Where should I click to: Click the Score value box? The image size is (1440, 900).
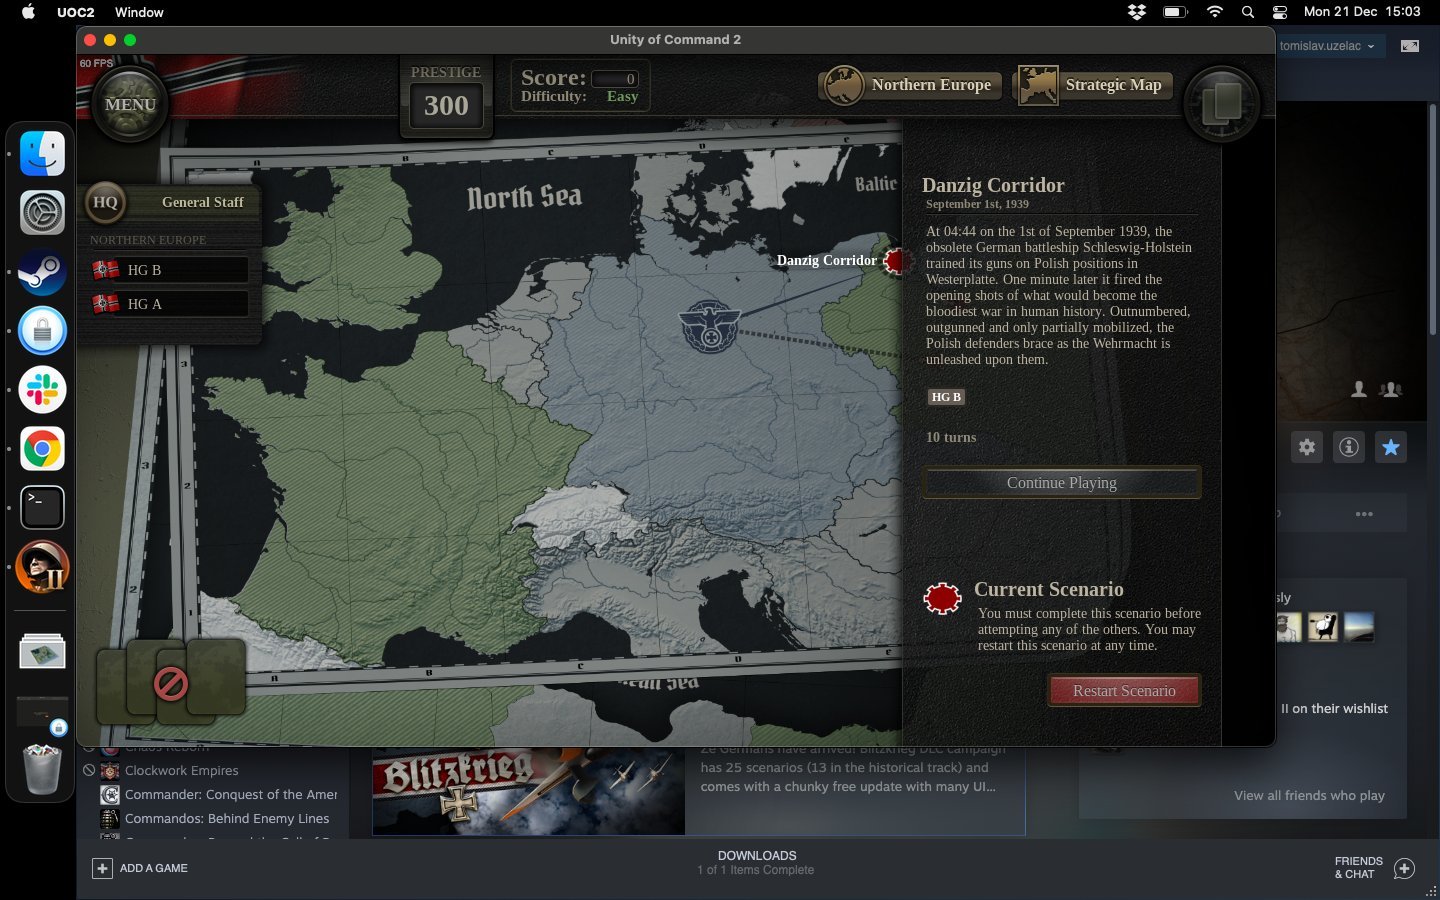614,79
